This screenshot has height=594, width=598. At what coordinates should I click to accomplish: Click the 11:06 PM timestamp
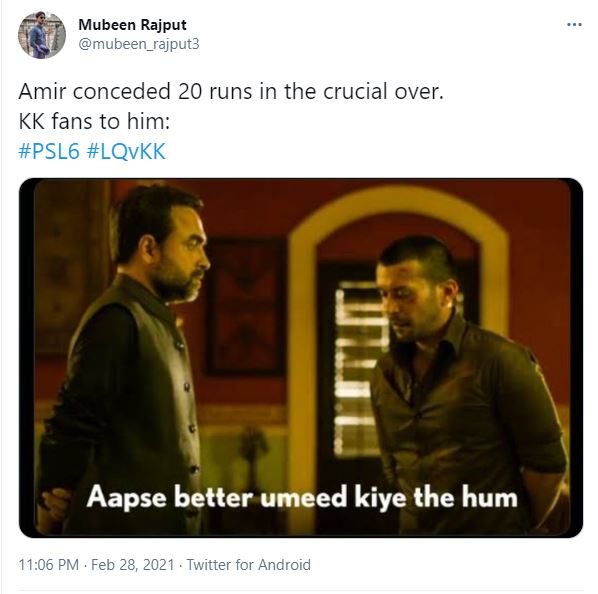(48, 565)
